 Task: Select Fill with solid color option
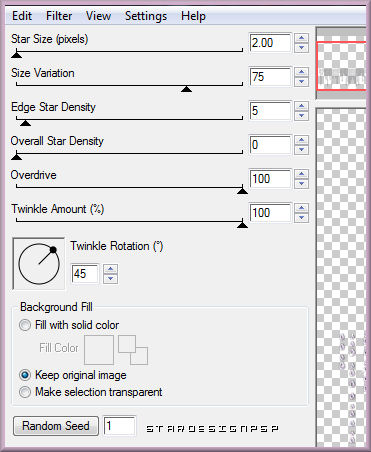[25, 325]
